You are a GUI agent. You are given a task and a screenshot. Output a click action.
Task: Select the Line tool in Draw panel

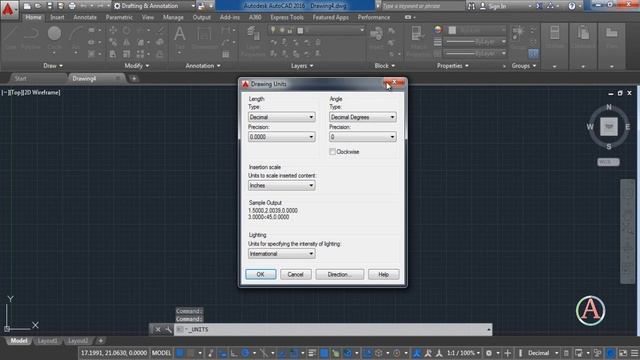pyautogui.click(x=10, y=38)
